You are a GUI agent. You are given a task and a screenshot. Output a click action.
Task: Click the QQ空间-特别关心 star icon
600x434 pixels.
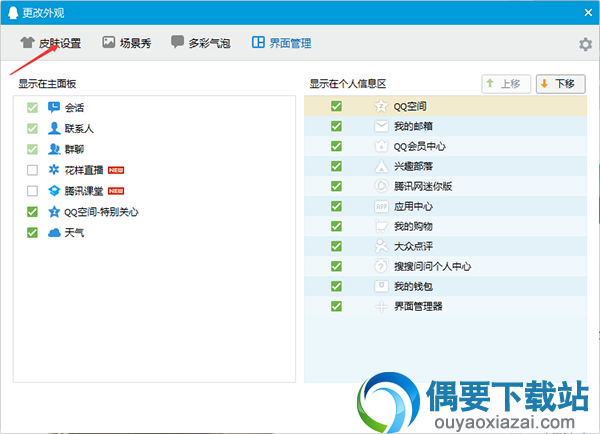point(54,212)
